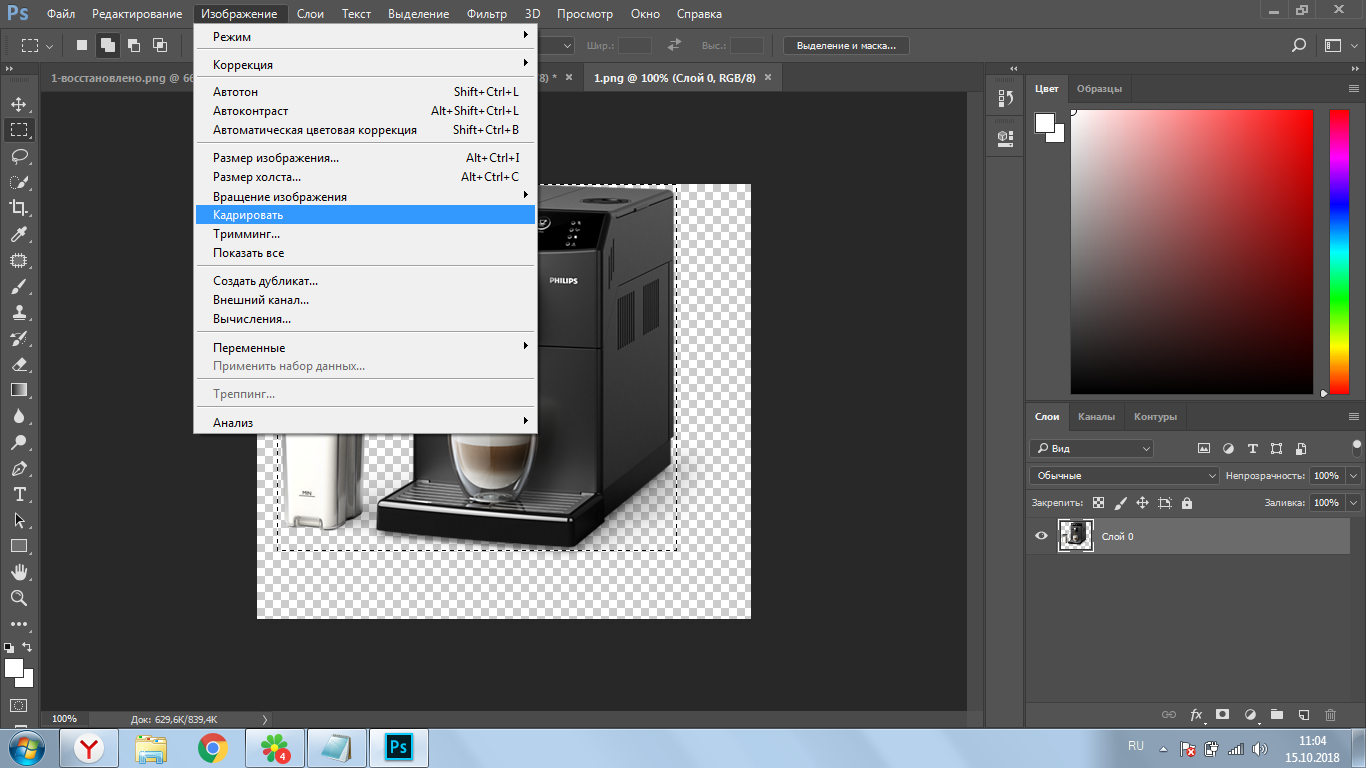Expand the Непрозрачность opacity arrow

point(1354,476)
